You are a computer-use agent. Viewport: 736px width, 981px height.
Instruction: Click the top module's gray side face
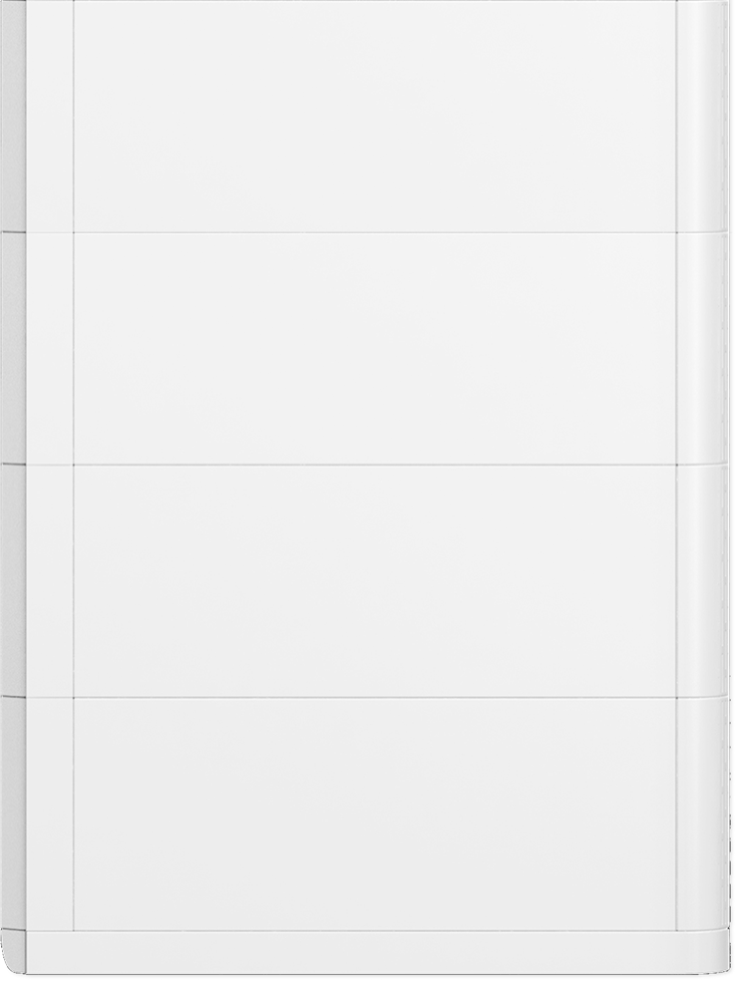click(x=13, y=116)
